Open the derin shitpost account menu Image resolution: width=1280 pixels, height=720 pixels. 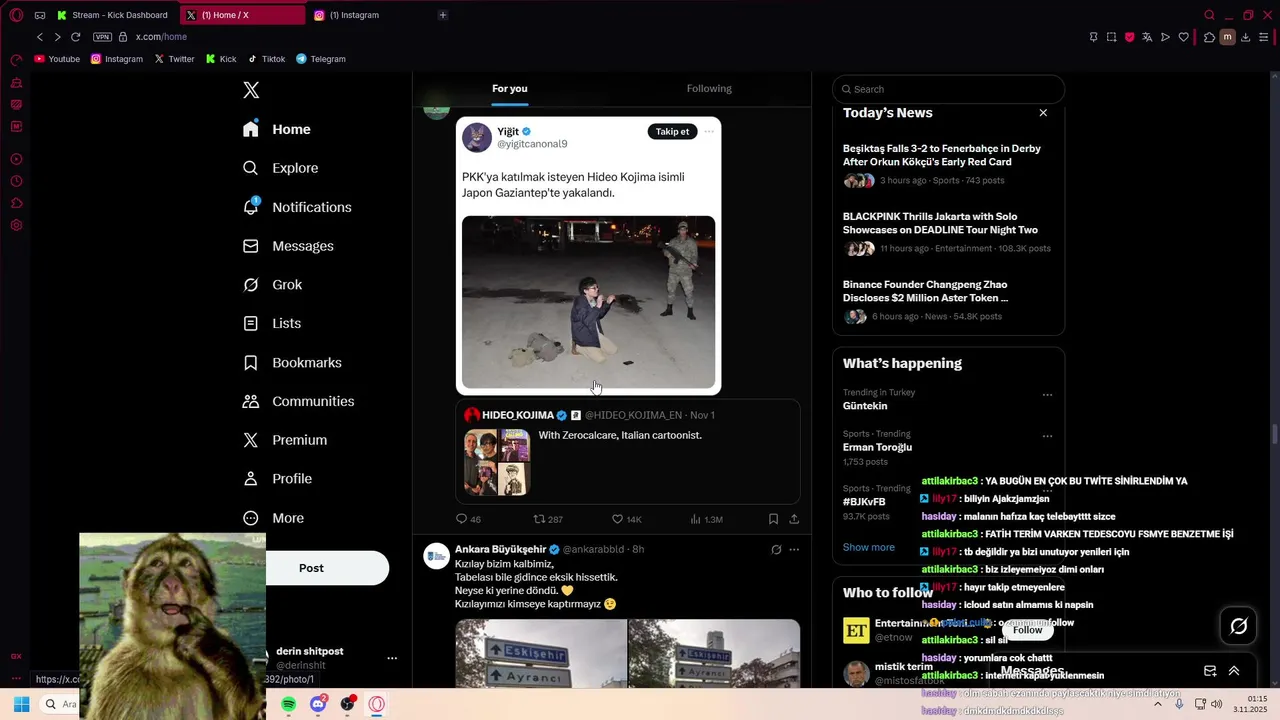pos(392,658)
